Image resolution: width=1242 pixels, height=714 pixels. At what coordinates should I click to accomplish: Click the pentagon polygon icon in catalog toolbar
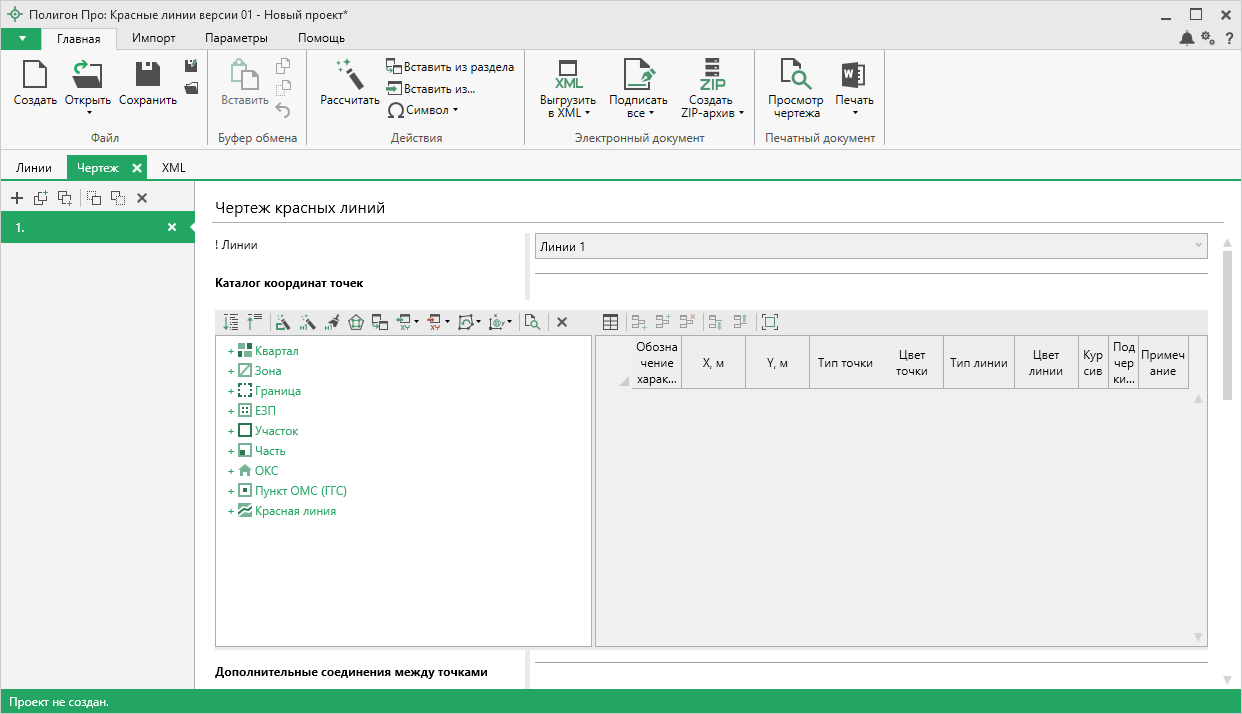[x=355, y=322]
